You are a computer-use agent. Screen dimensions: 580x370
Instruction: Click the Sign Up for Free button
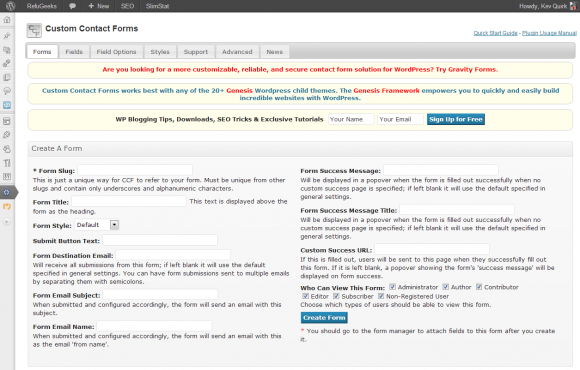(456, 119)
